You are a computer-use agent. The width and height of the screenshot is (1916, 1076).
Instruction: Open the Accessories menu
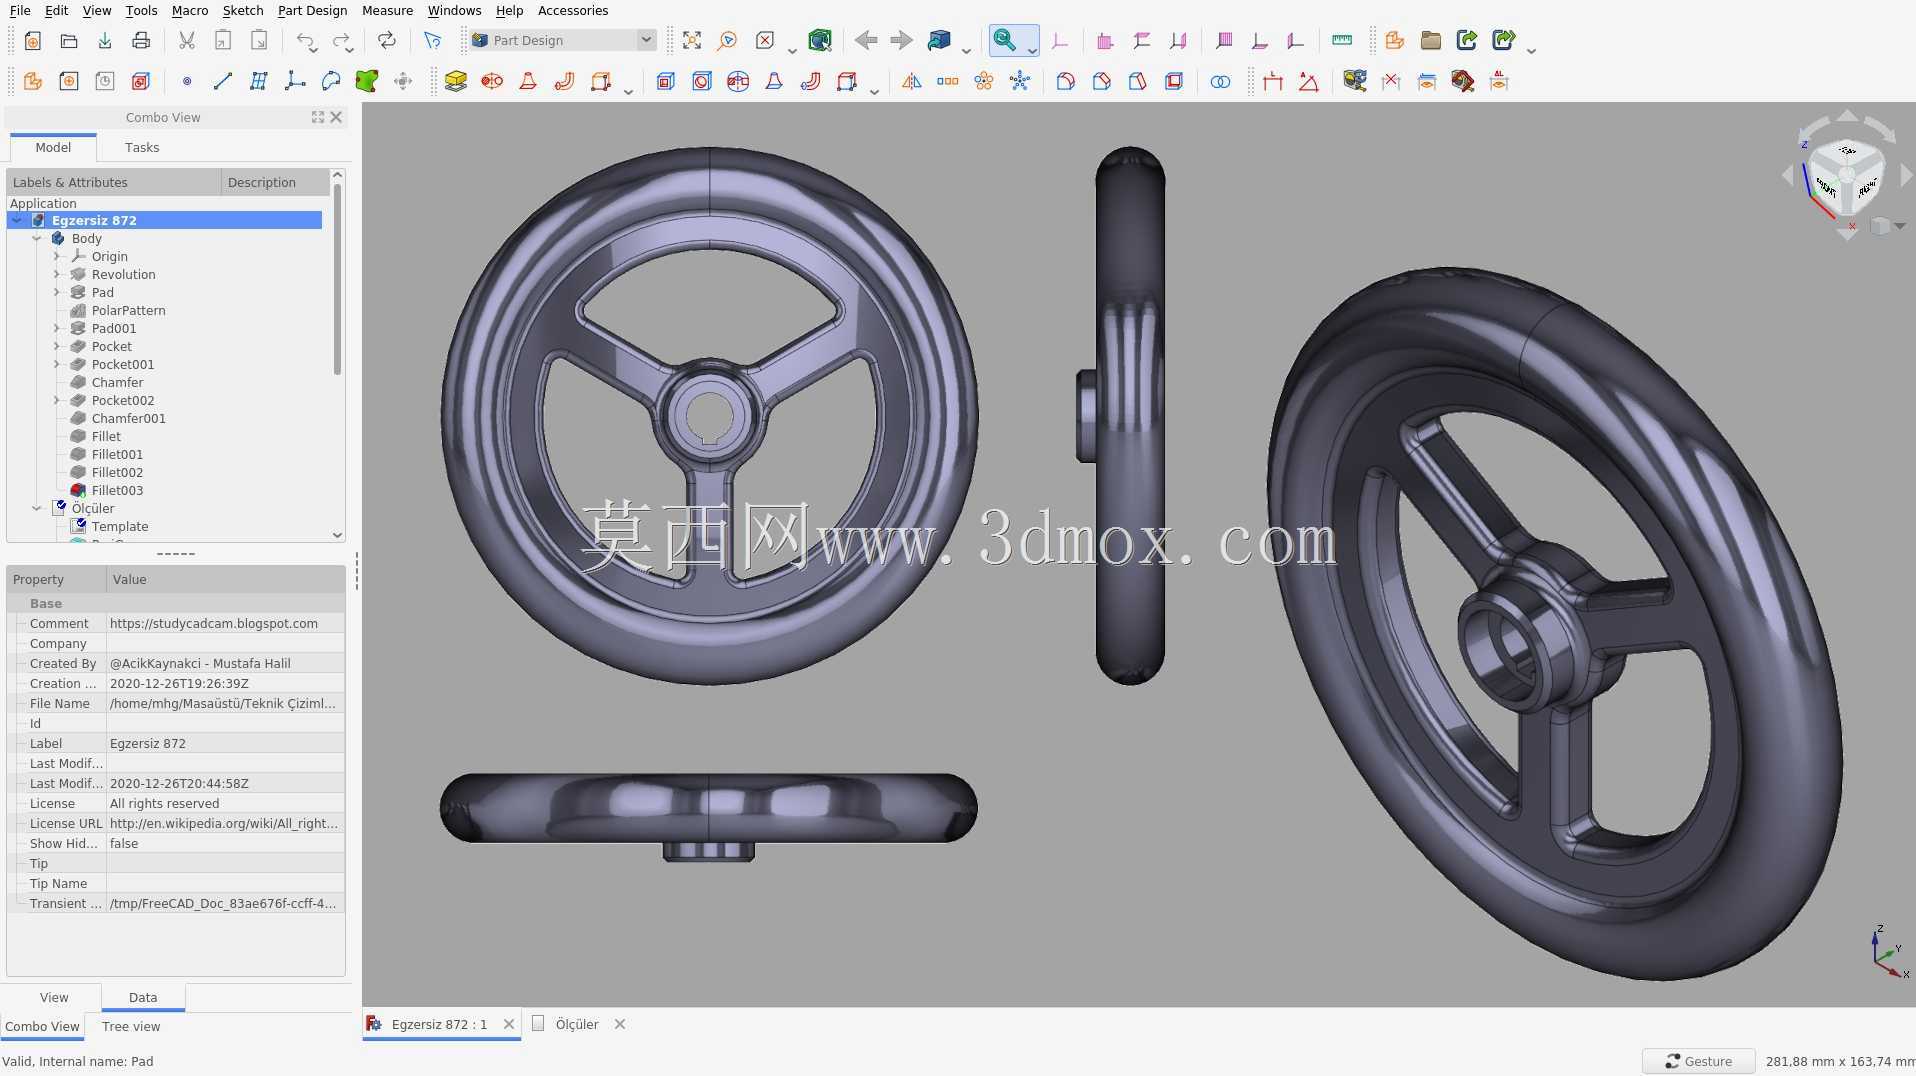tap(572, 10)
